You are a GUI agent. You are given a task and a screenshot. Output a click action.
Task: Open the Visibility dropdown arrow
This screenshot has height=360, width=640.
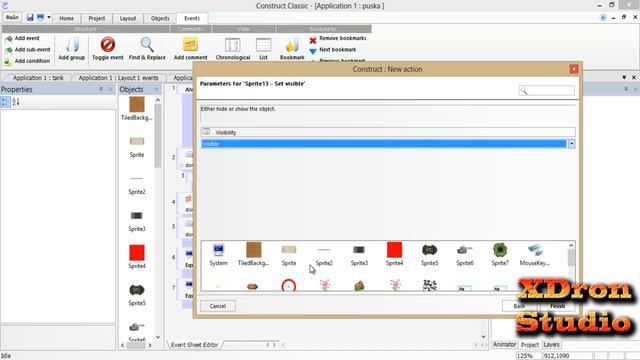click(571, 144)
